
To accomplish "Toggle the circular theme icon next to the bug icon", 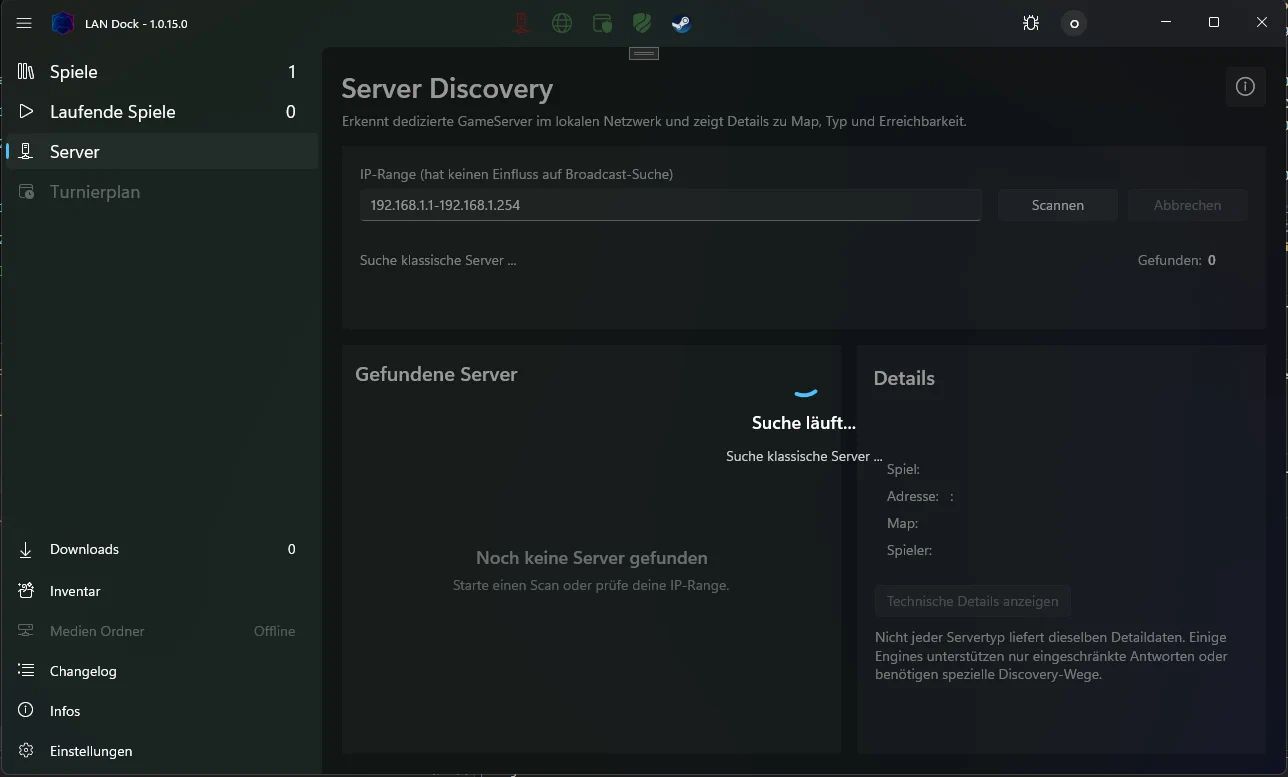I will (x=1073, y=23).
